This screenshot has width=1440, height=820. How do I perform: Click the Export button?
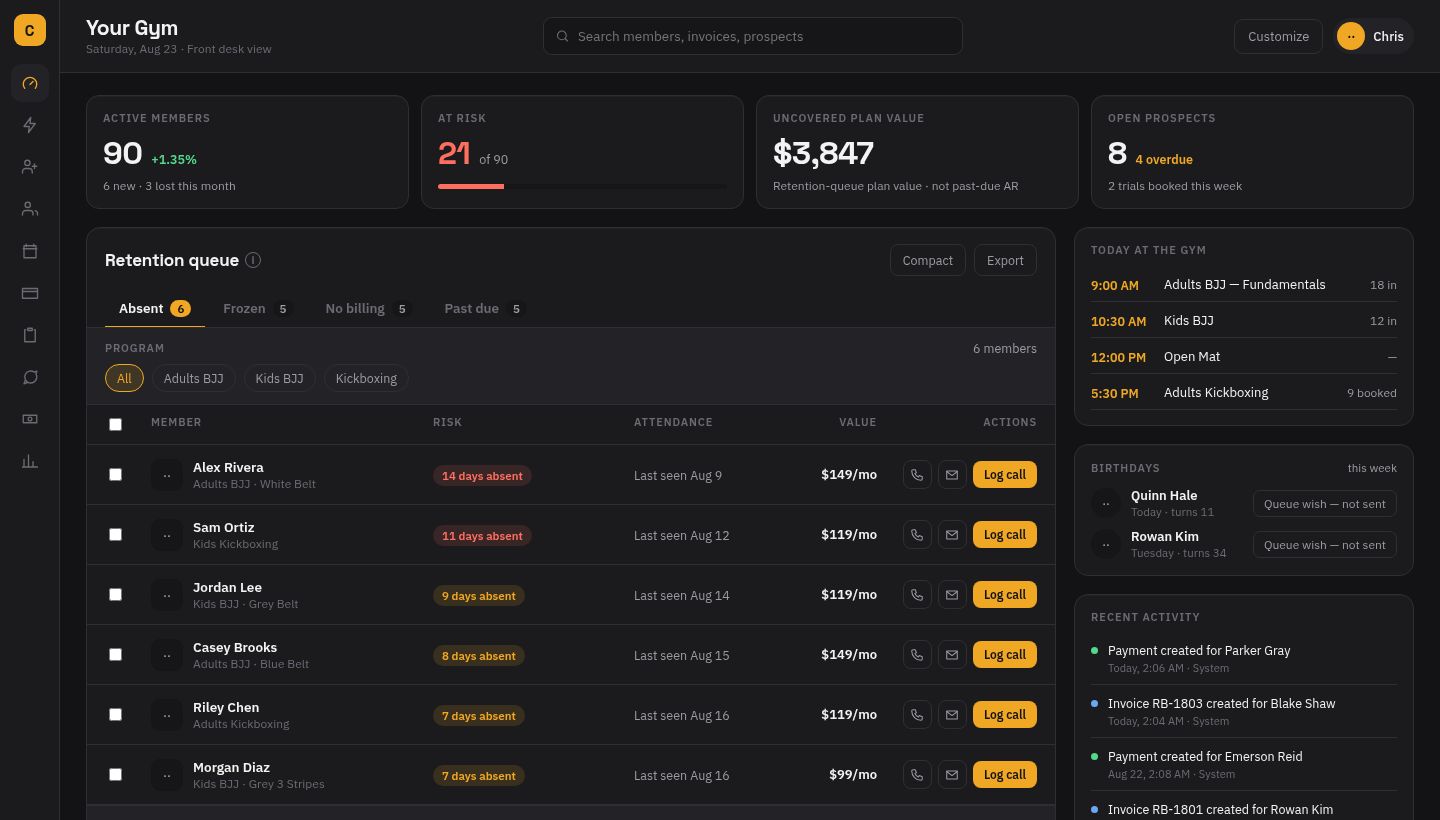1005,260
